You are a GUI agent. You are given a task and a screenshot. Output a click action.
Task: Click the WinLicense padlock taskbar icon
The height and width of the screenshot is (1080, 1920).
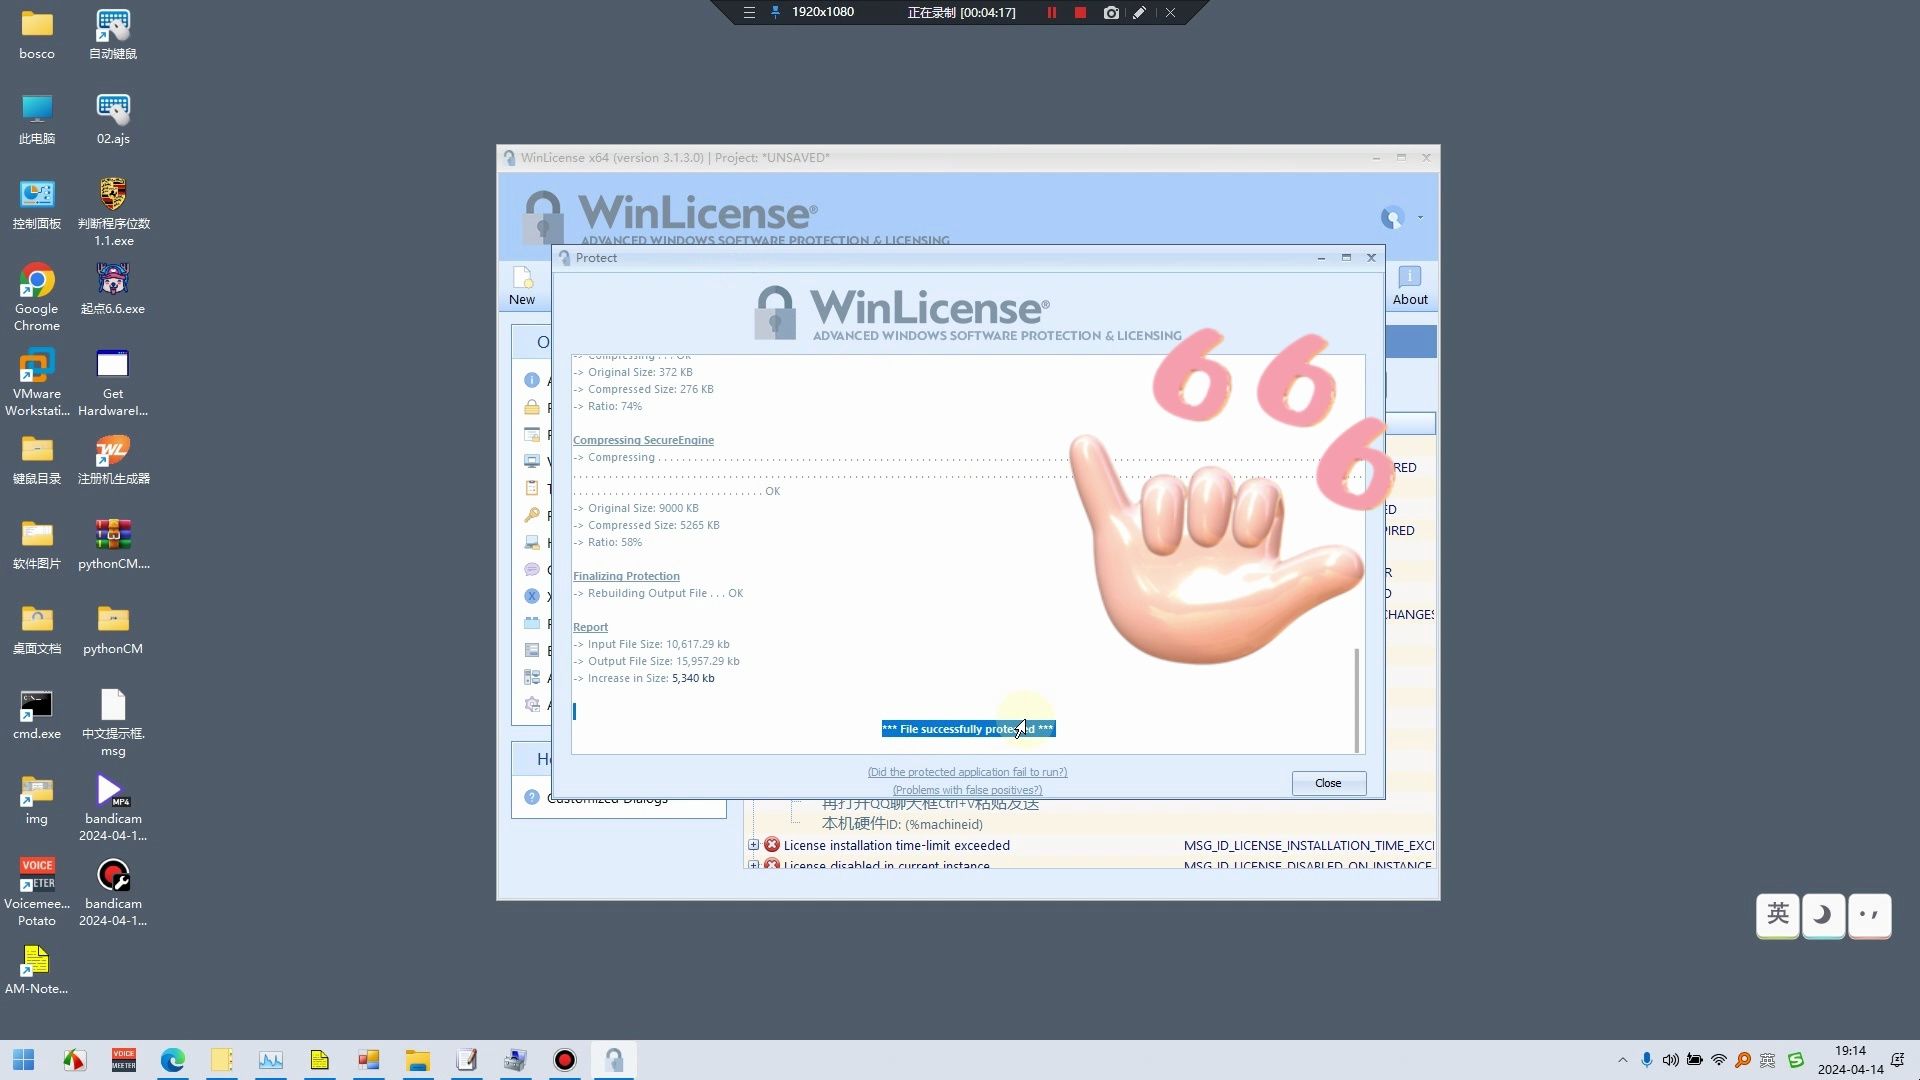click(x=614, y=1060)
